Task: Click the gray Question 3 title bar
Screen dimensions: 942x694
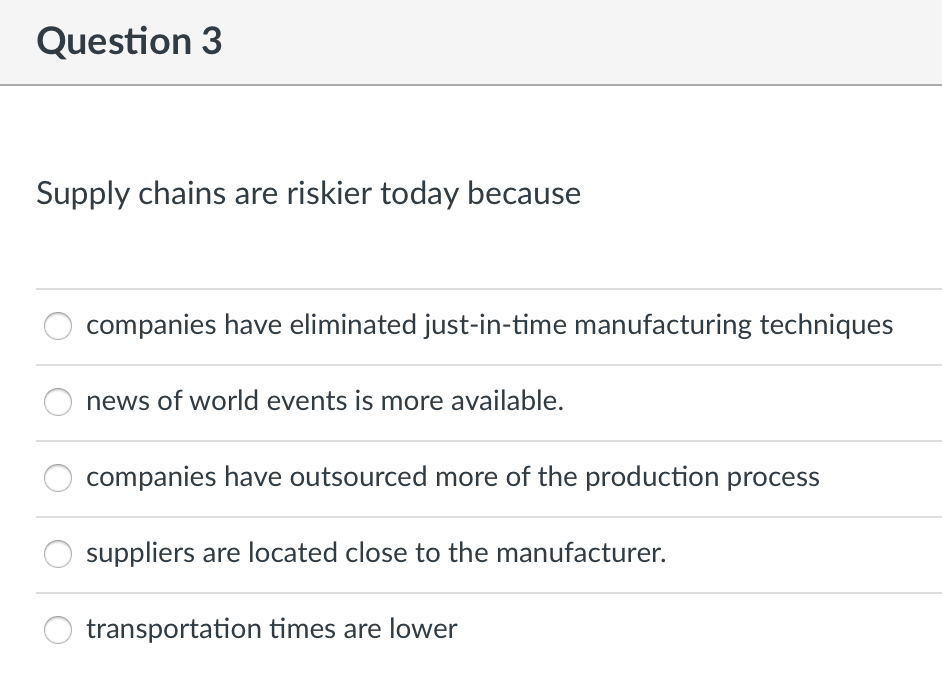Action: coord(471,42)
